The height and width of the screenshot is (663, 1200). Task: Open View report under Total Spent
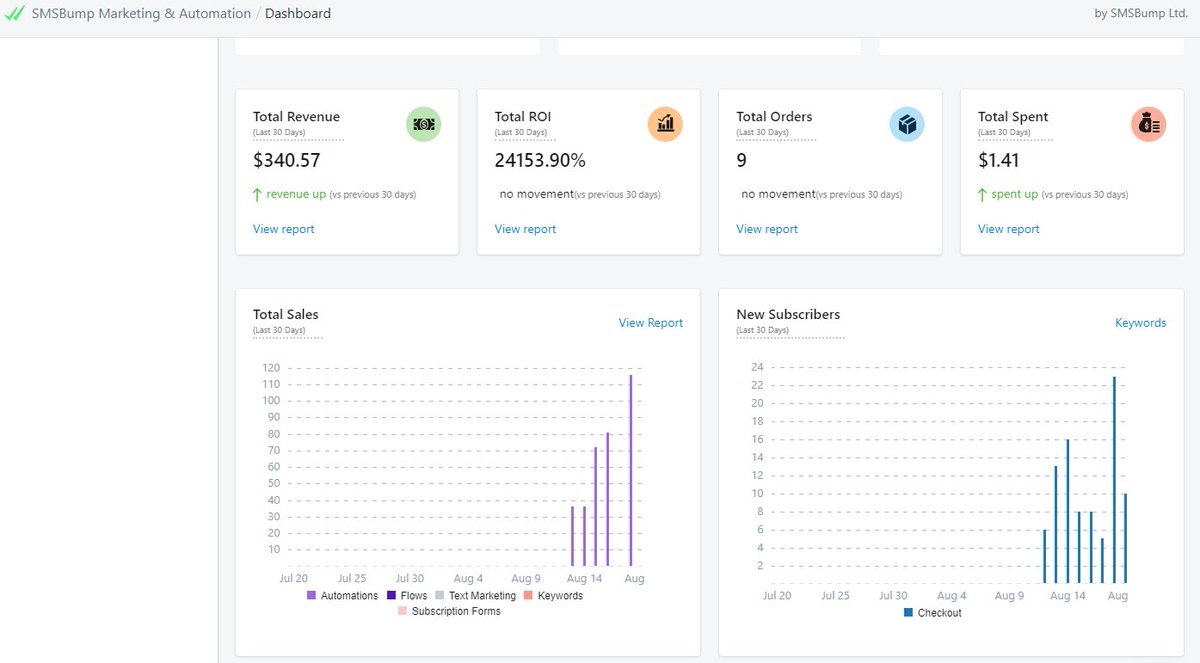pyautogui.click(x=1009, y=229)
